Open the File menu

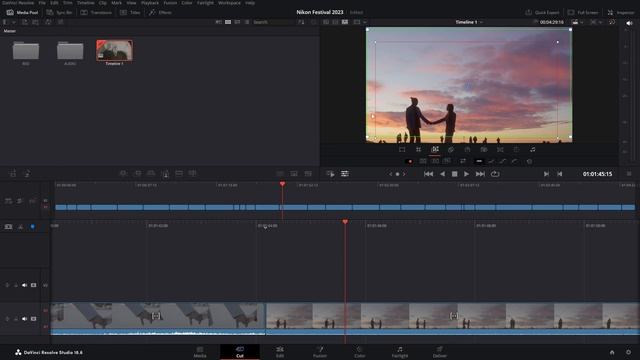click(42, 3)
